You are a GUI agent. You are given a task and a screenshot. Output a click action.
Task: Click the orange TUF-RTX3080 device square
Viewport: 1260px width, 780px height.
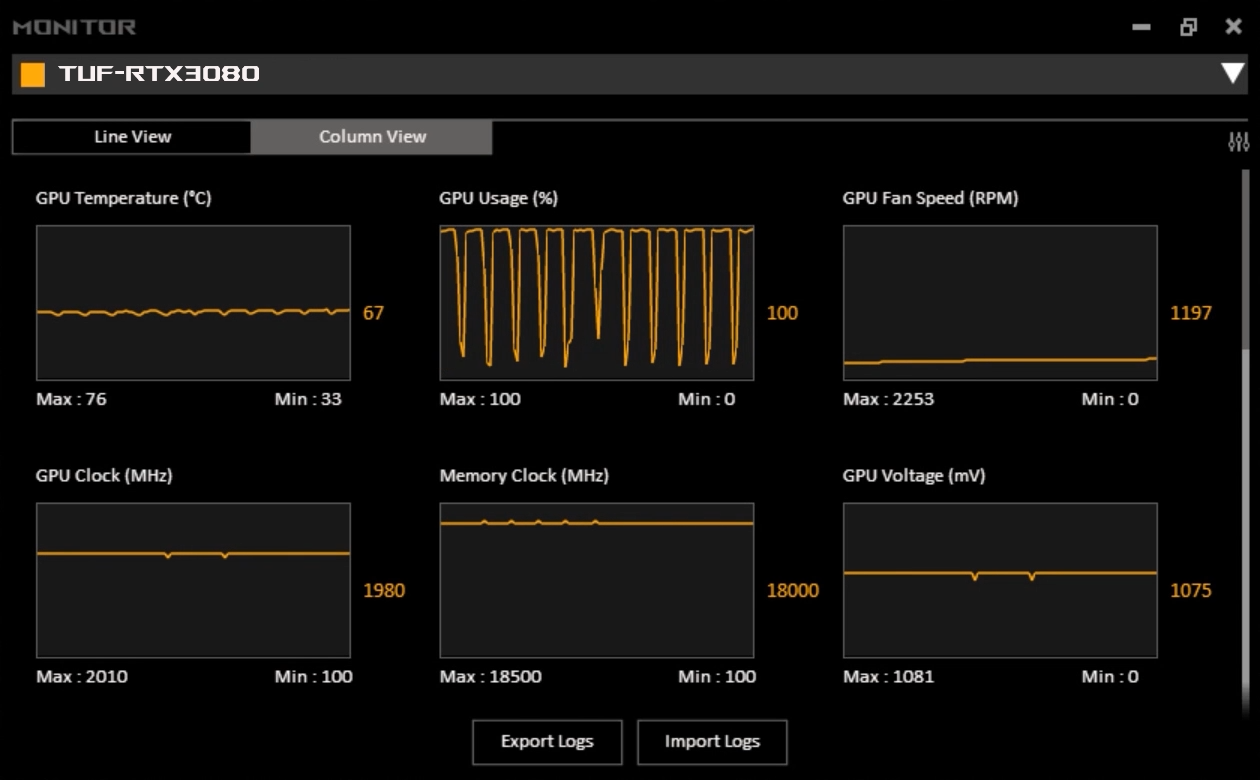click(x=33, y=74)
